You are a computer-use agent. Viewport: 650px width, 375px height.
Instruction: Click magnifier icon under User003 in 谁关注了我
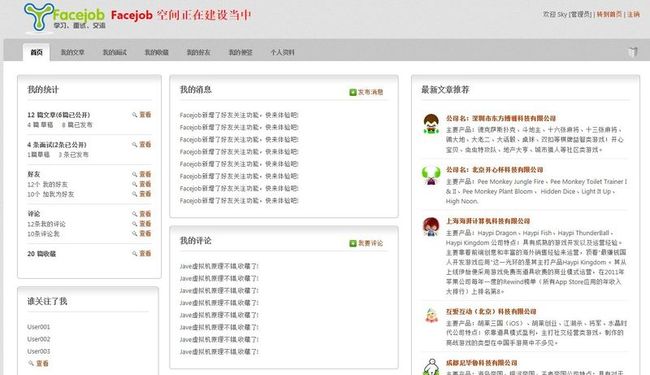click(31, 363)
